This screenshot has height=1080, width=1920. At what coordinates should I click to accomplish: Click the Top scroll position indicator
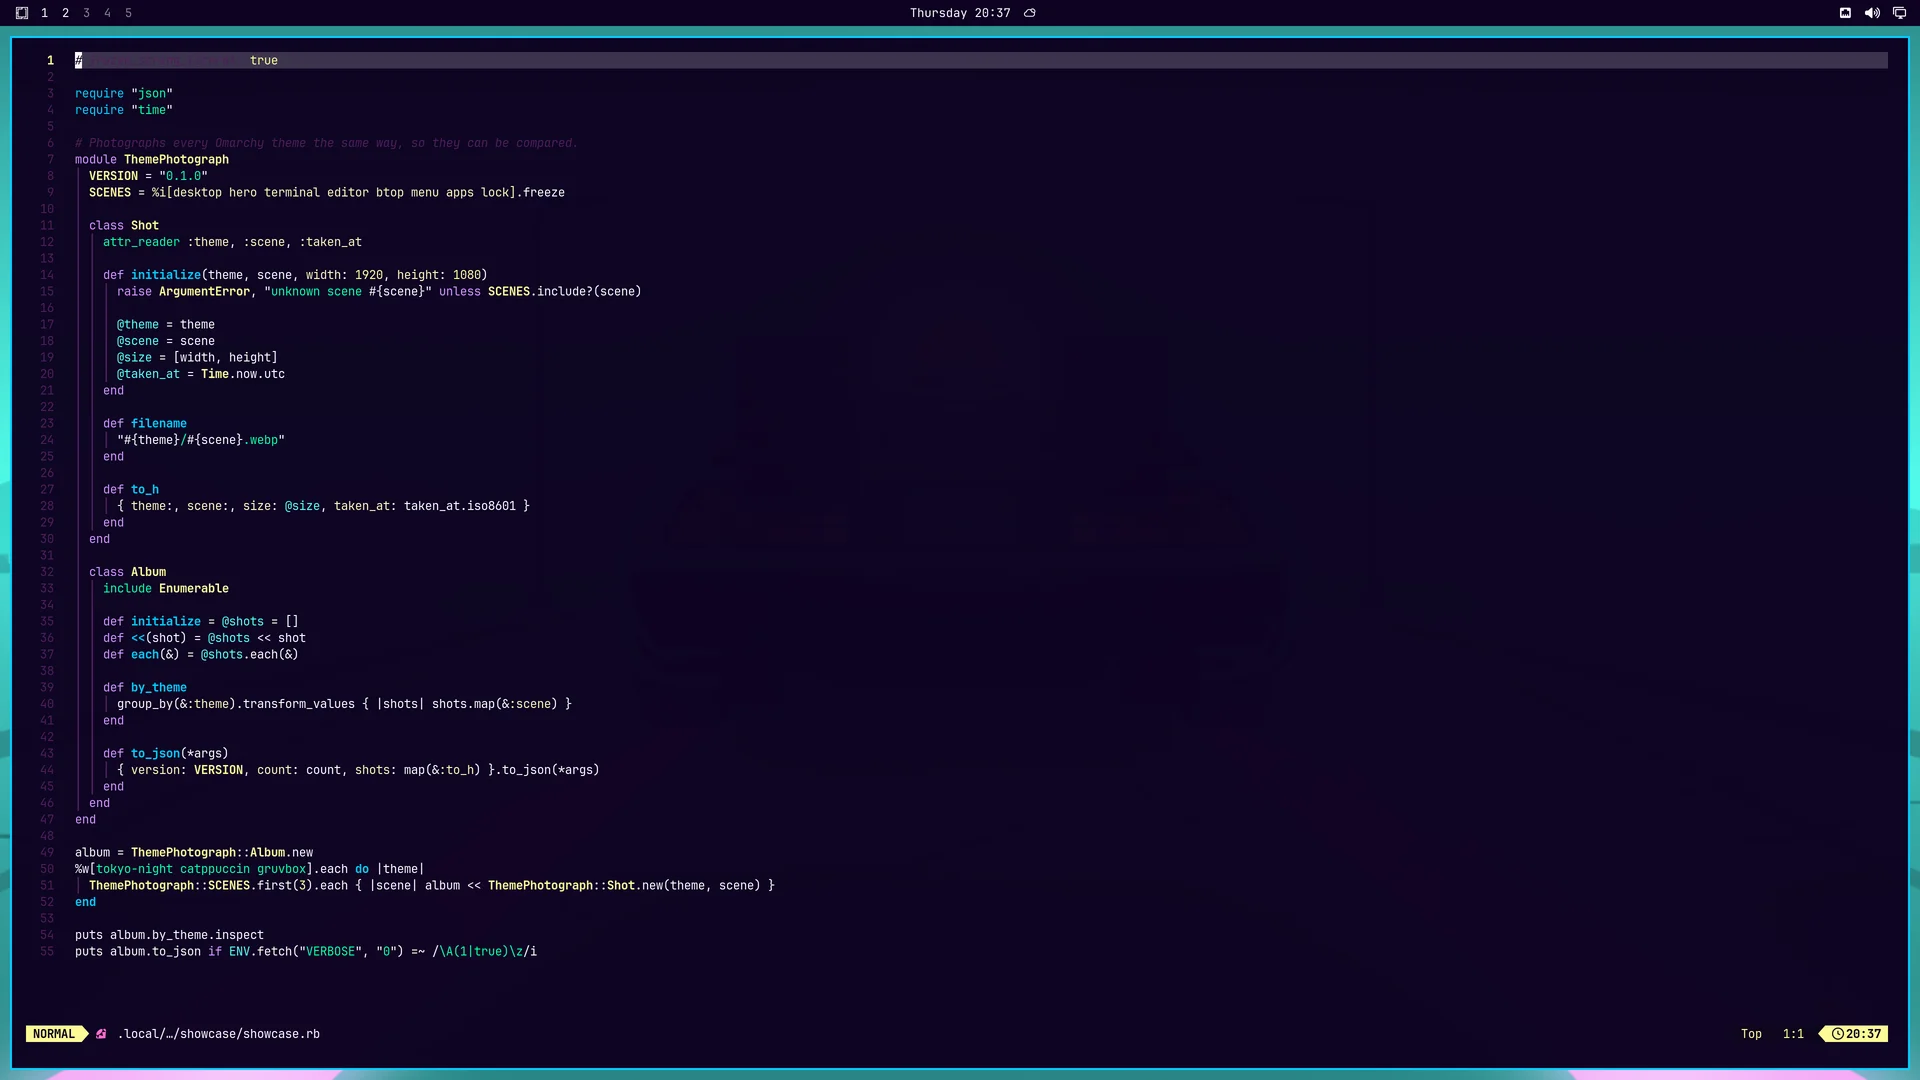tap(1751, 1034)
